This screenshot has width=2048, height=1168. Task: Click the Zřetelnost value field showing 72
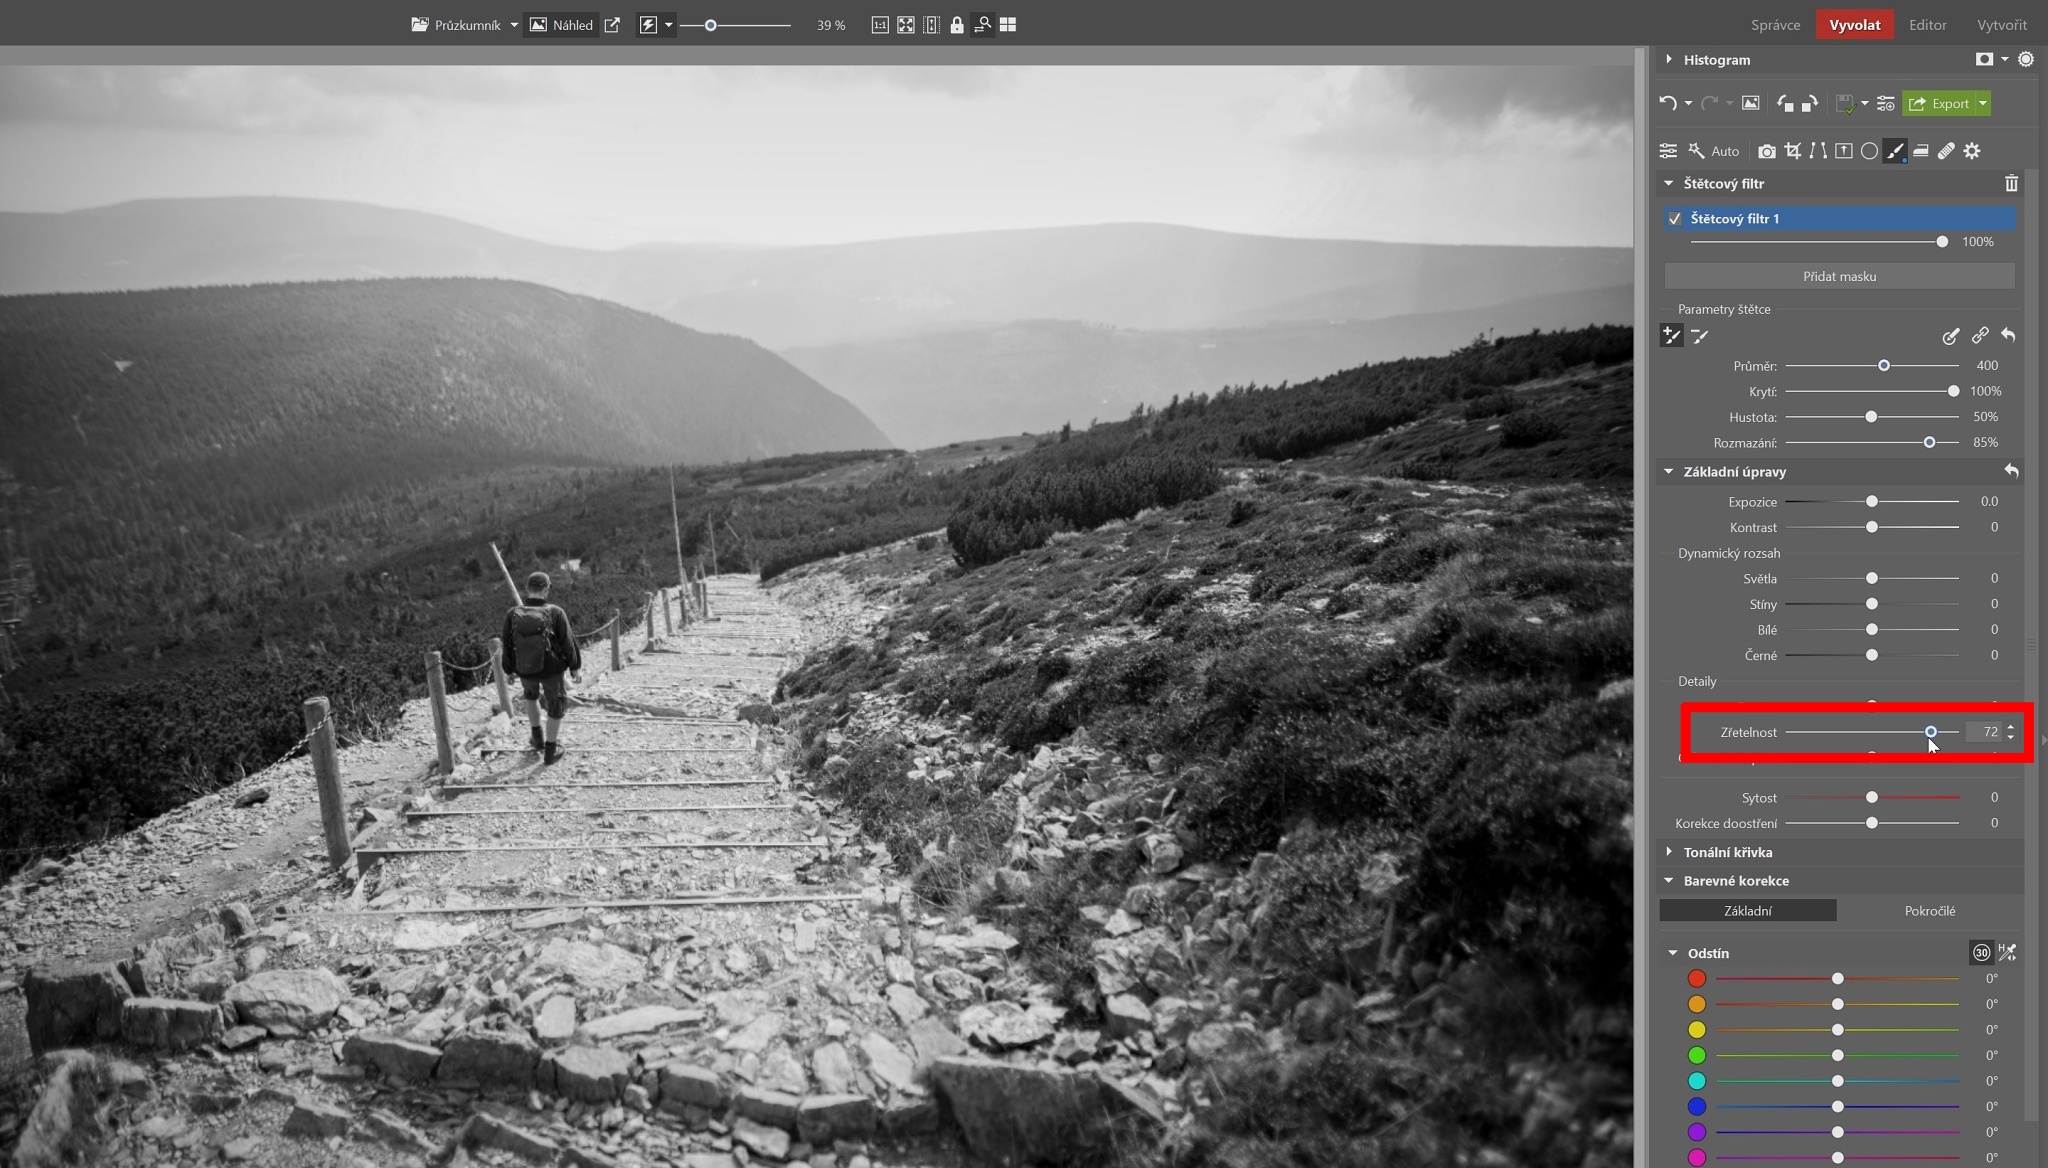click(x=1984, y=733)
